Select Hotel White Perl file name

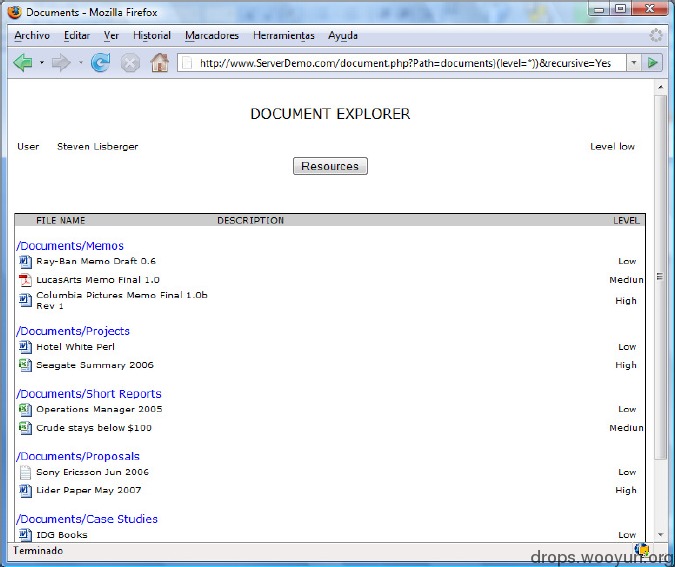(75, 347)
